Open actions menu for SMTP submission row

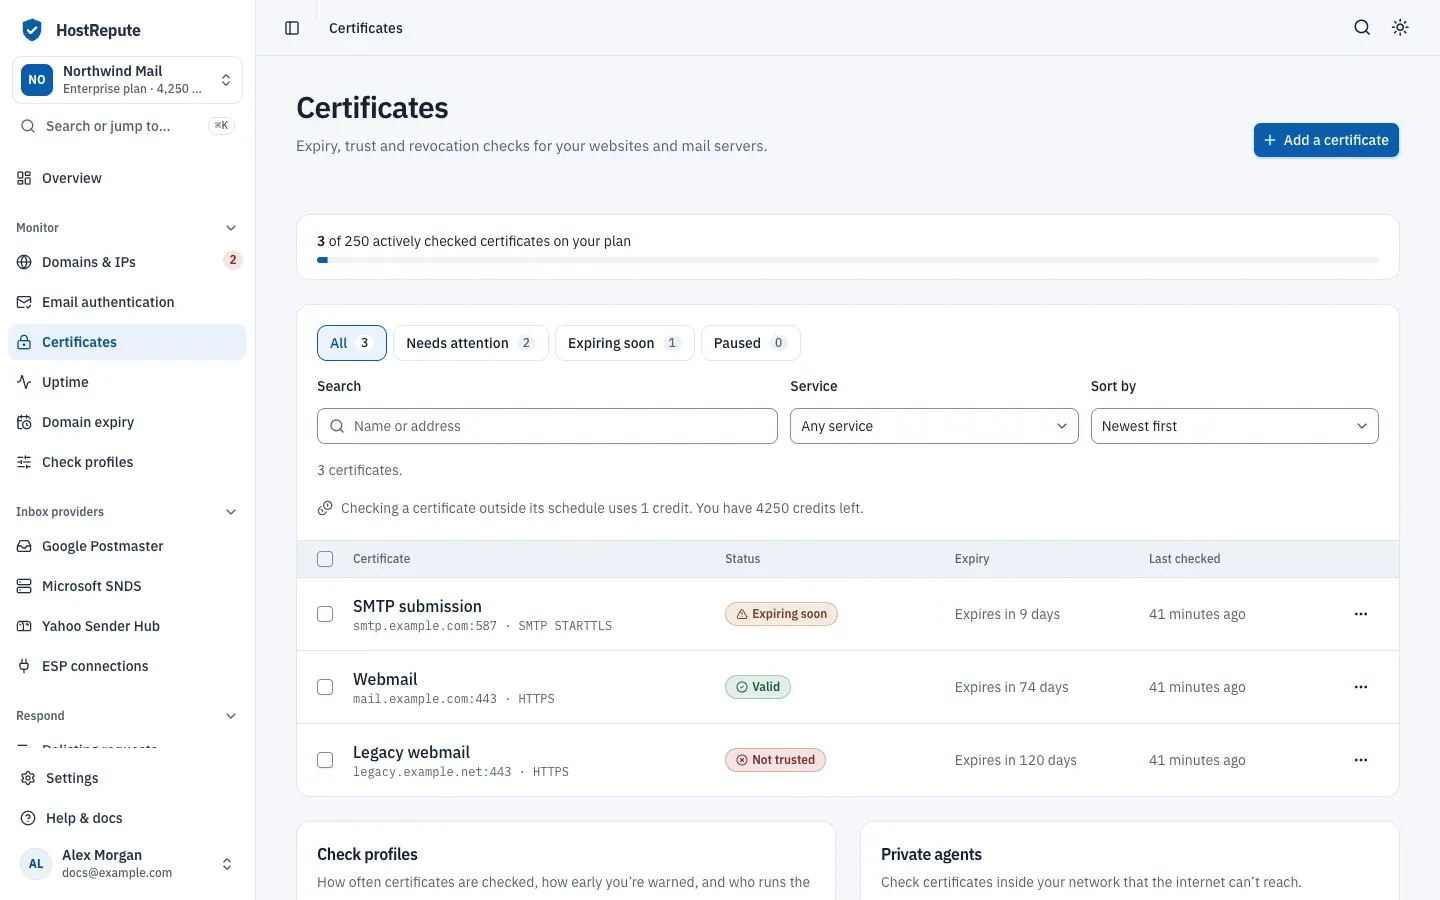coord(1361,614)
